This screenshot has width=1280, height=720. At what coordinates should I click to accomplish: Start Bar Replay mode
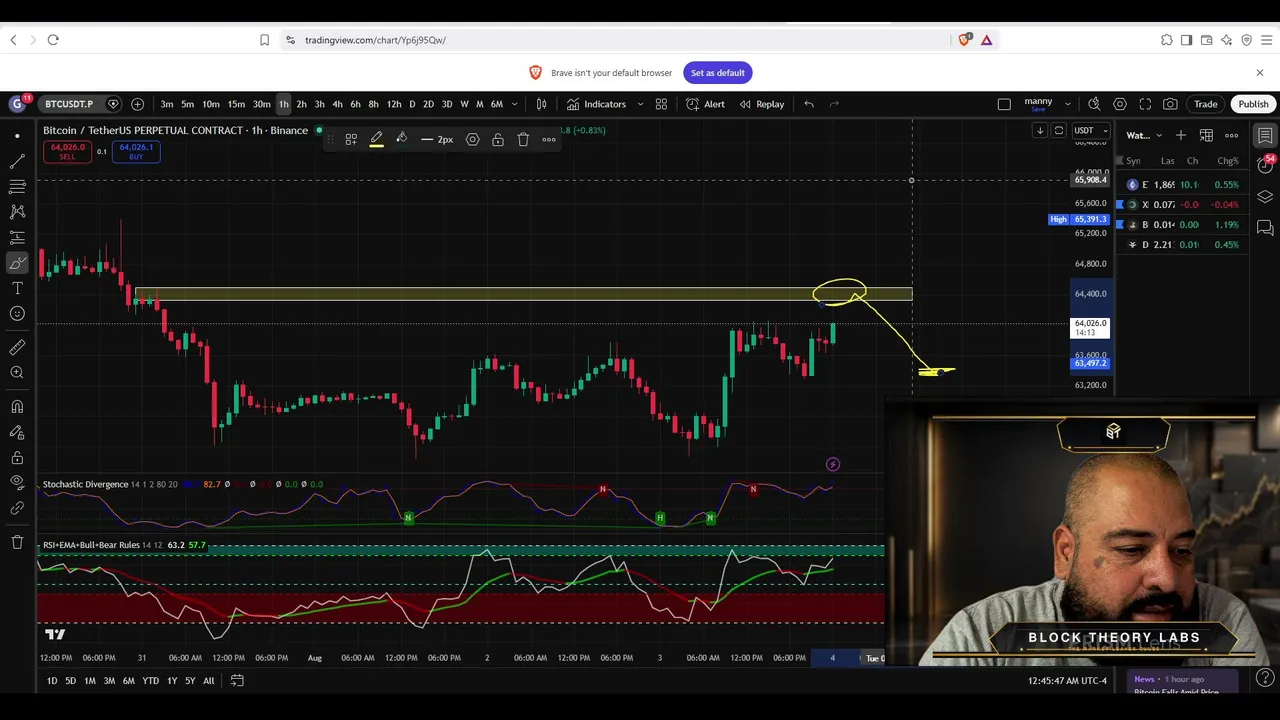(x=761, y=104)
